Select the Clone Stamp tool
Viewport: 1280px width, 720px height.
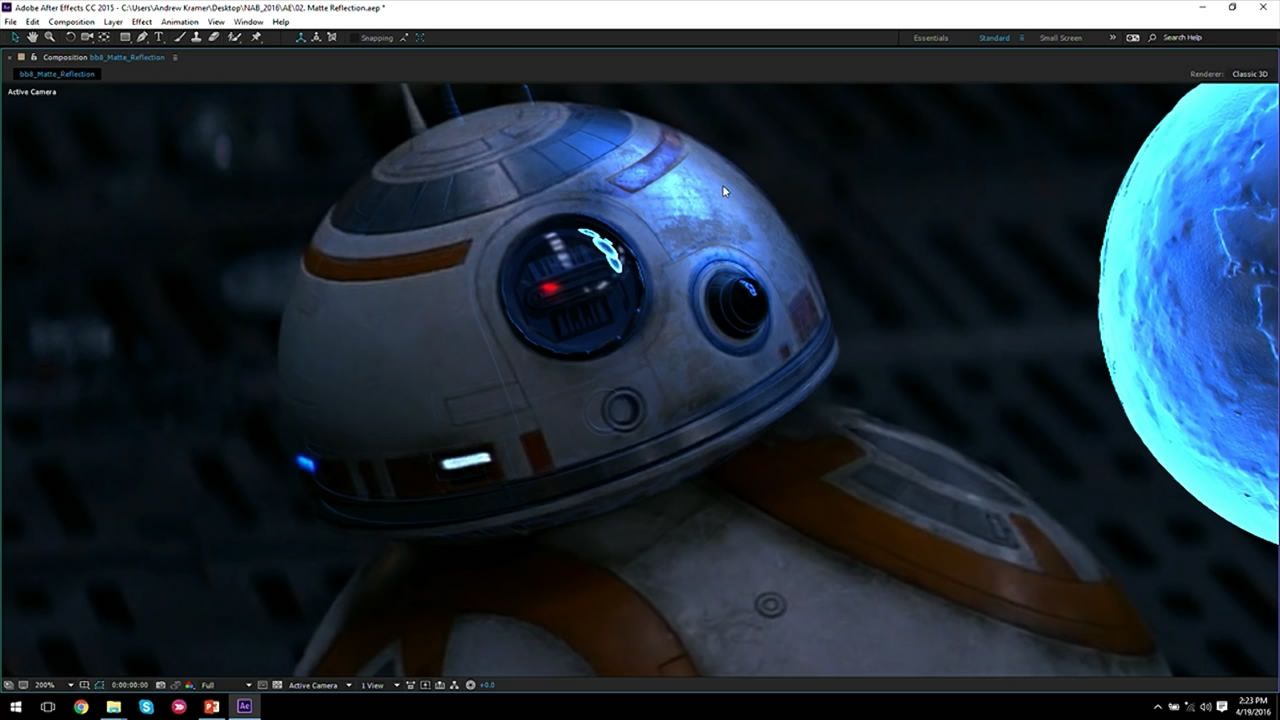(196, 37)
